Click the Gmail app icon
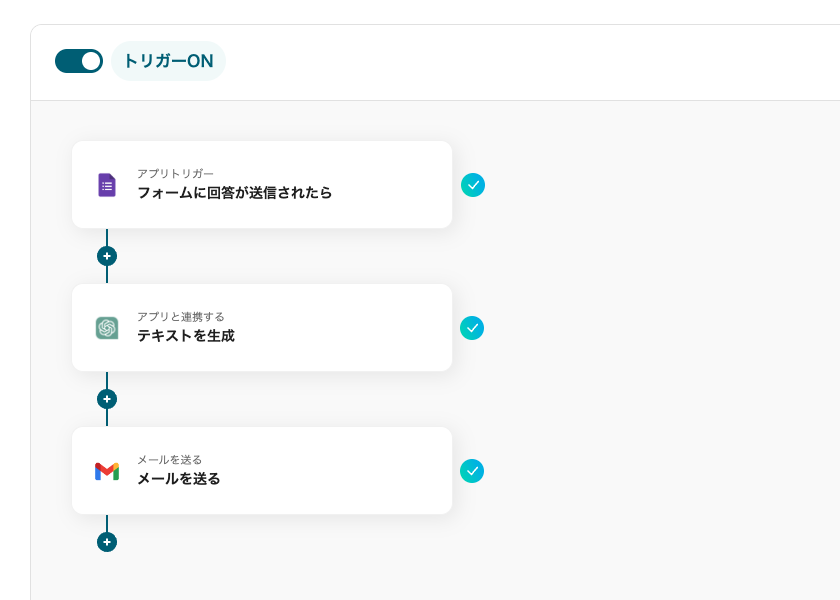The width and height of the screenshot is (840, 600). point(107,471)
